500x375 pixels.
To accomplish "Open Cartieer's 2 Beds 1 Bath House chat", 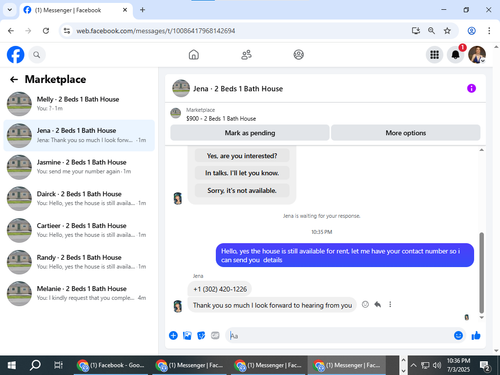I will coord(79,230).
